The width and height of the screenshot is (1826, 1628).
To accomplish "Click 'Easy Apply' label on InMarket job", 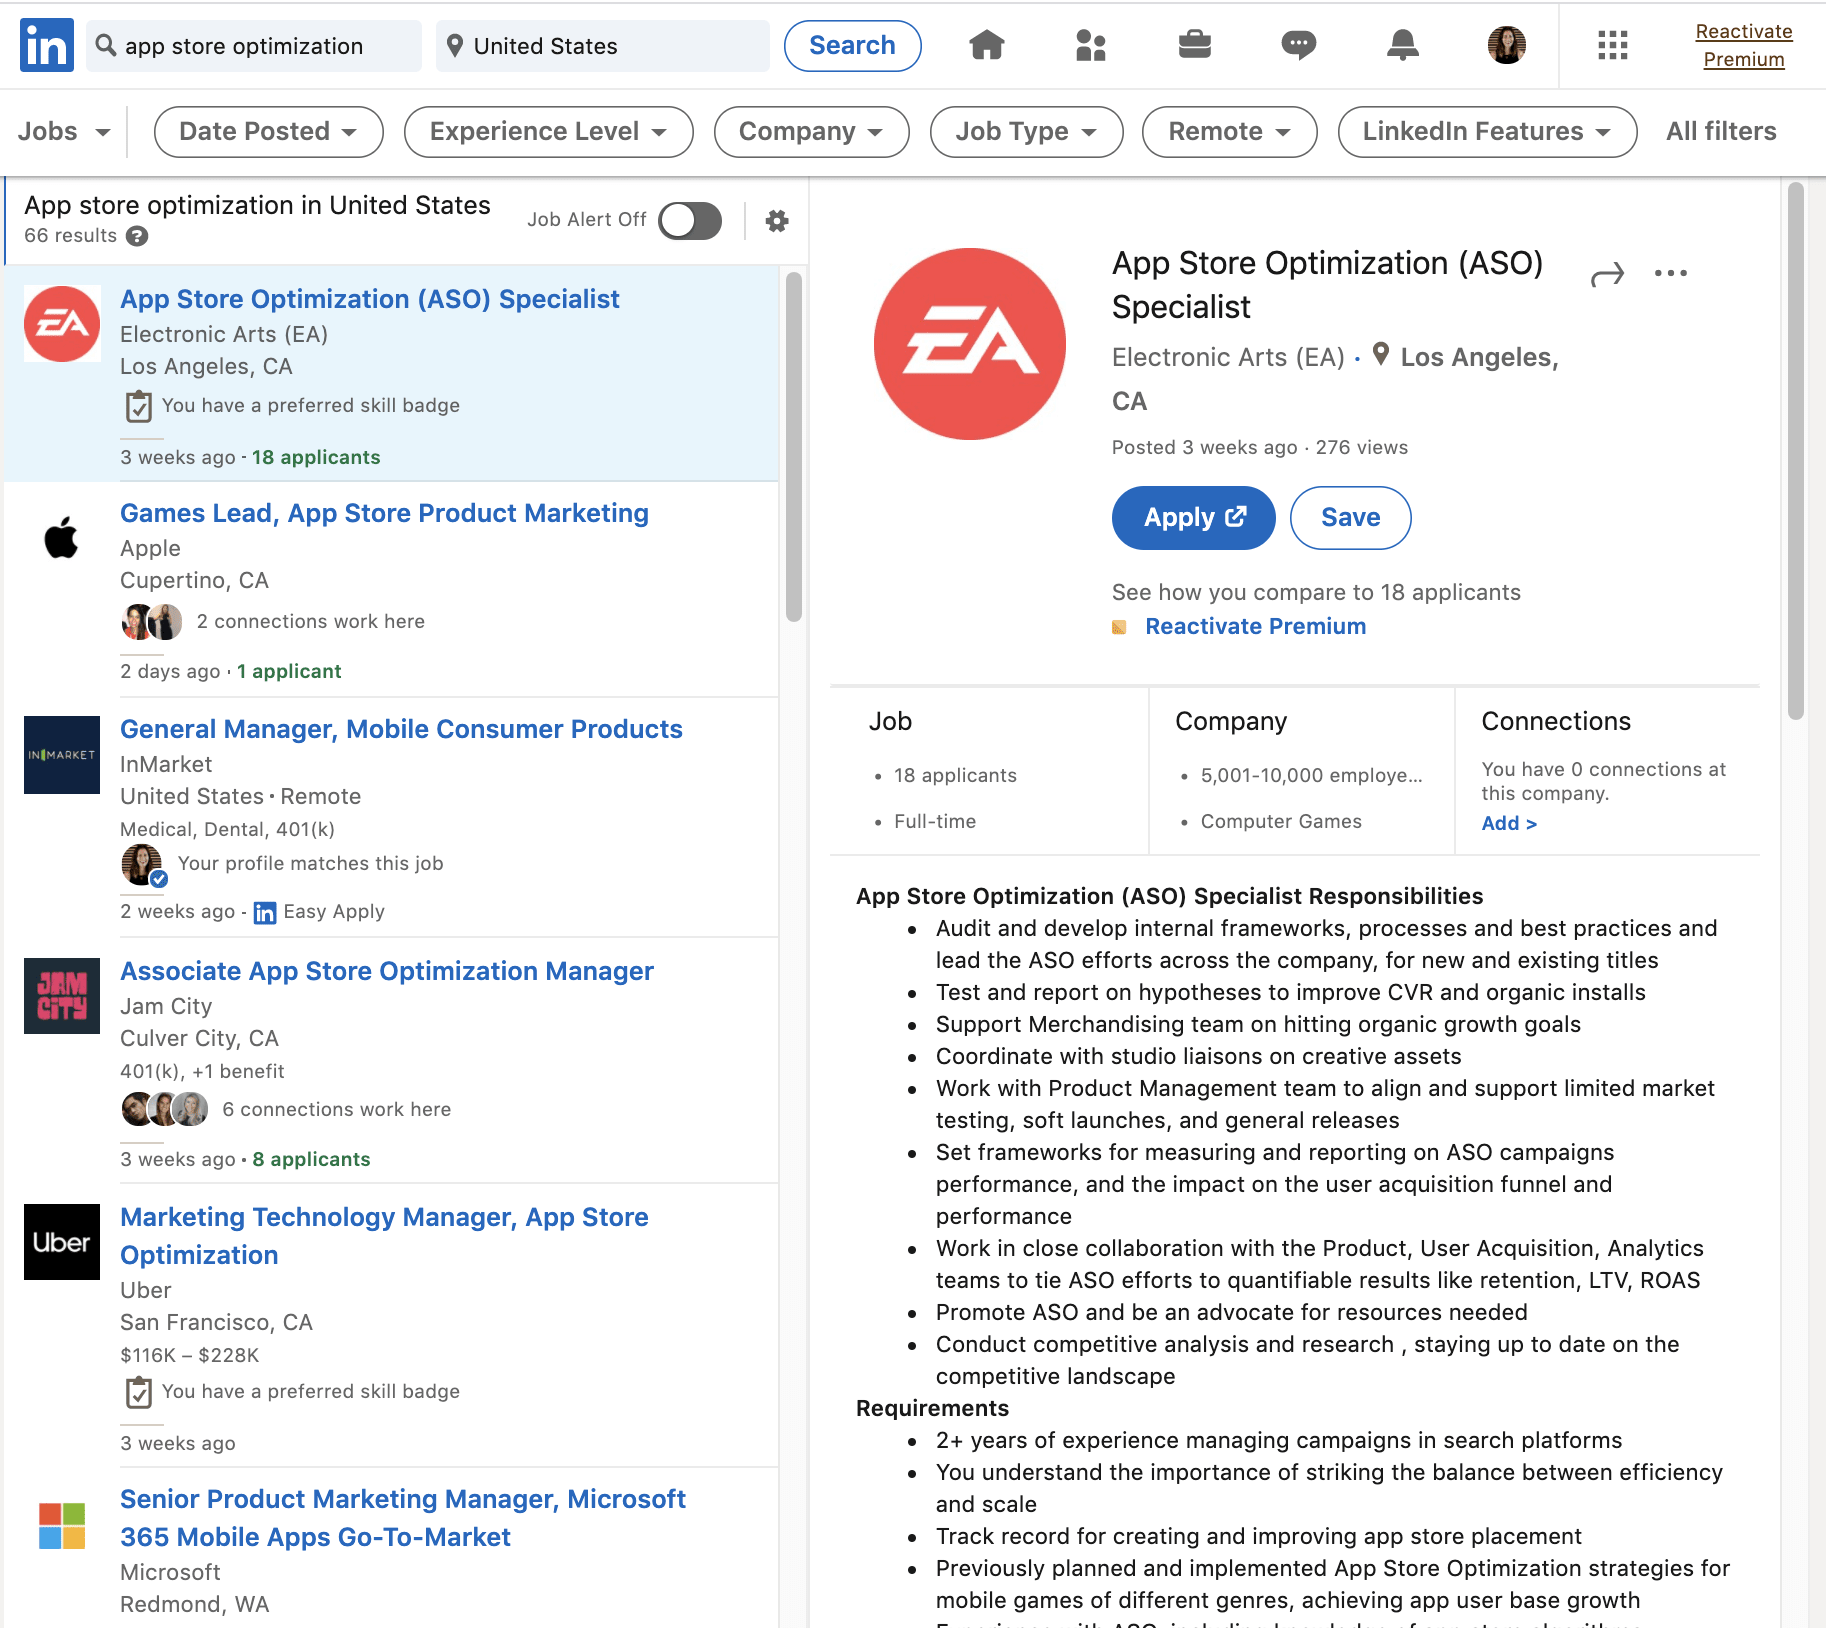I will coord(334,912).
